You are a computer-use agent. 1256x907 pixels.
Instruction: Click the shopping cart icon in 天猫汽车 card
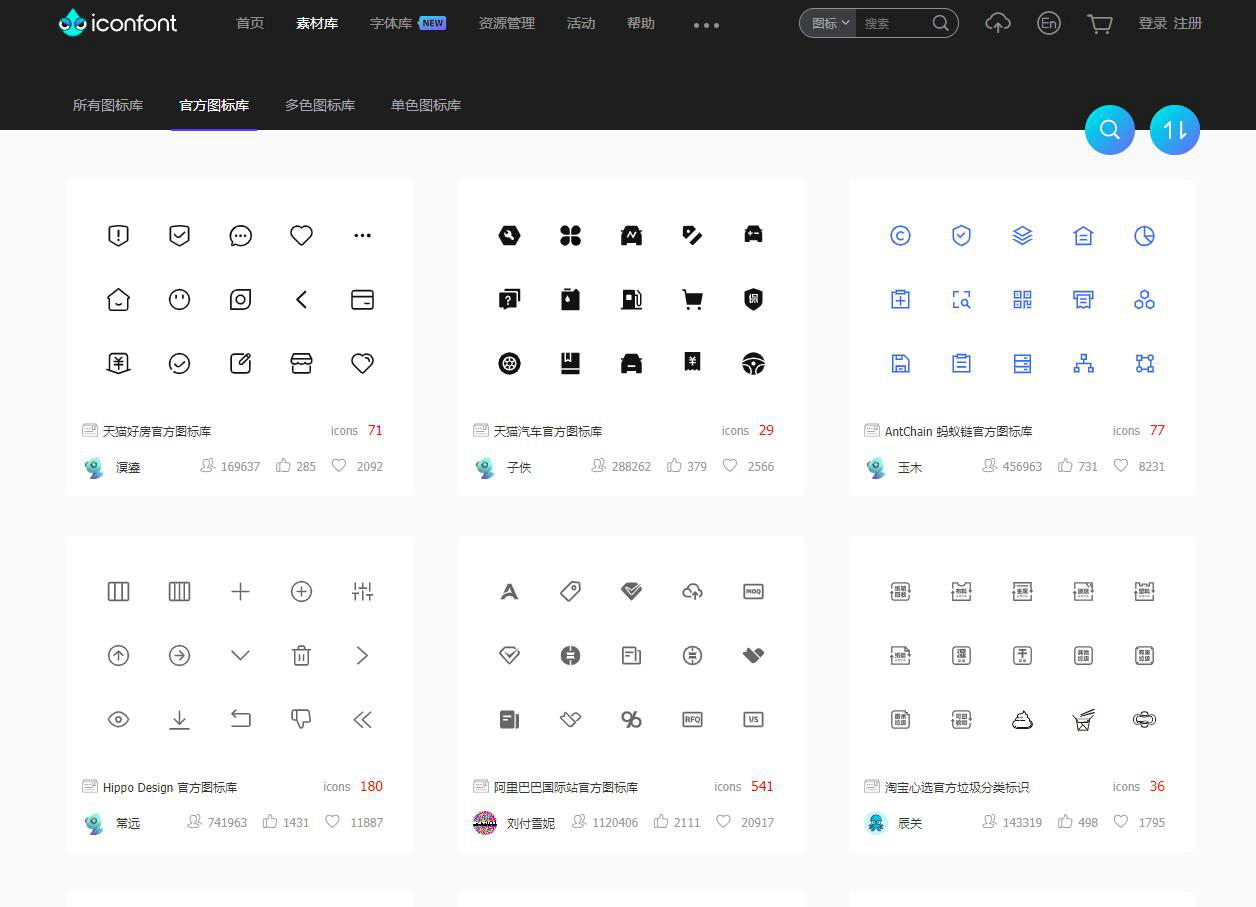(692, 299)
